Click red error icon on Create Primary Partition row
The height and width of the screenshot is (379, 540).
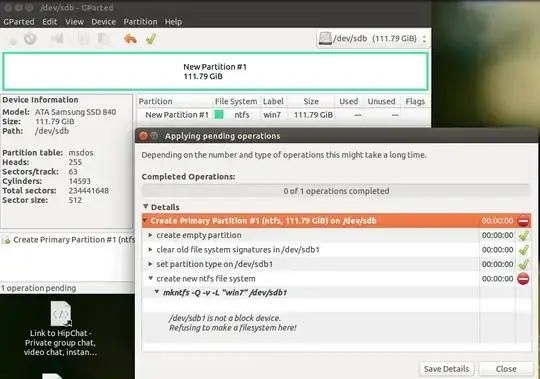(x=523, y=221)
